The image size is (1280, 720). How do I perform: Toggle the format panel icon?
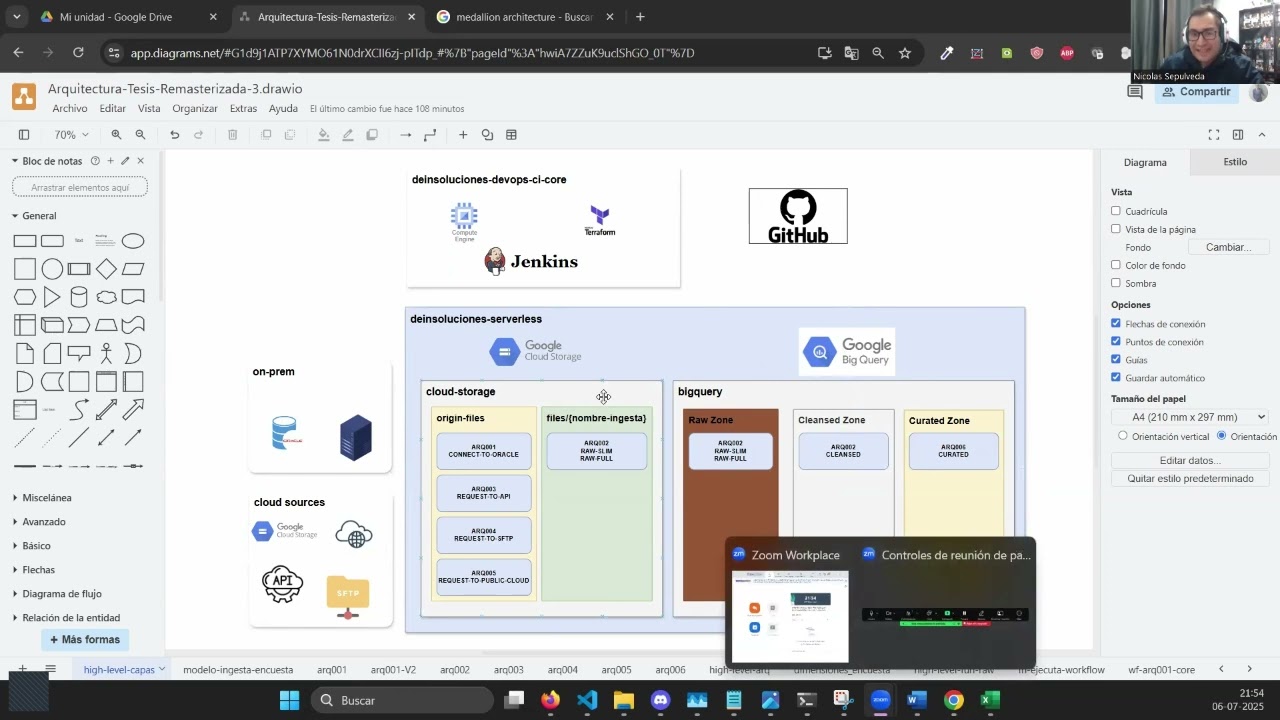click(x=1238, y=135)
